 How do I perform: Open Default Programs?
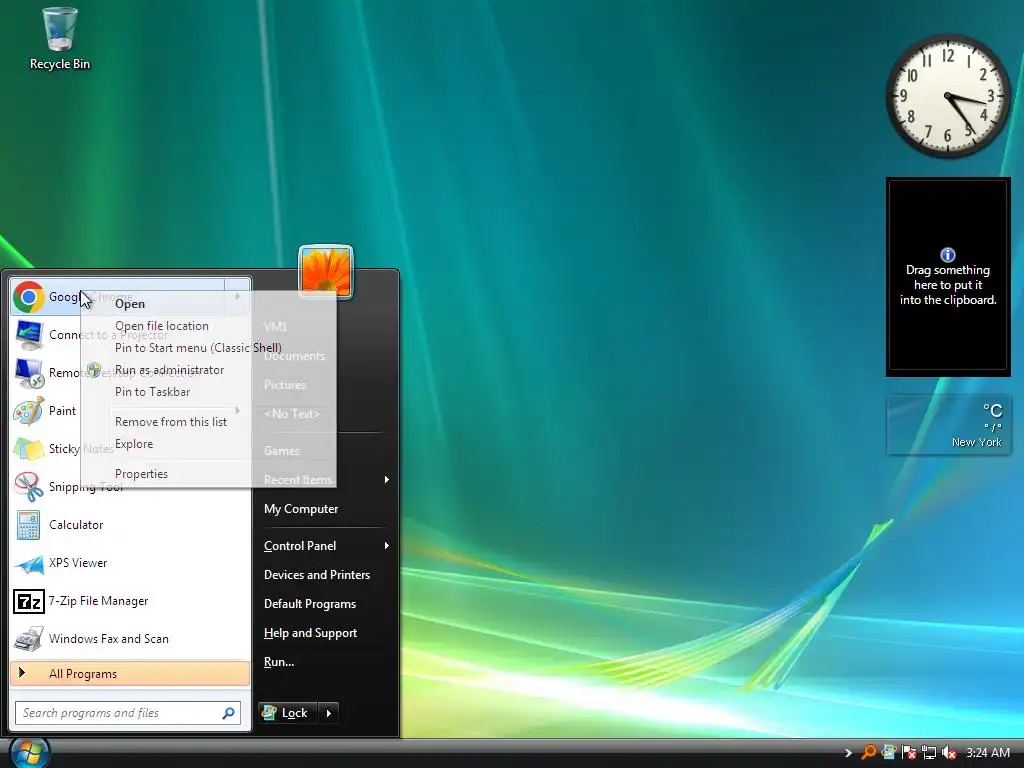point(310,604)
